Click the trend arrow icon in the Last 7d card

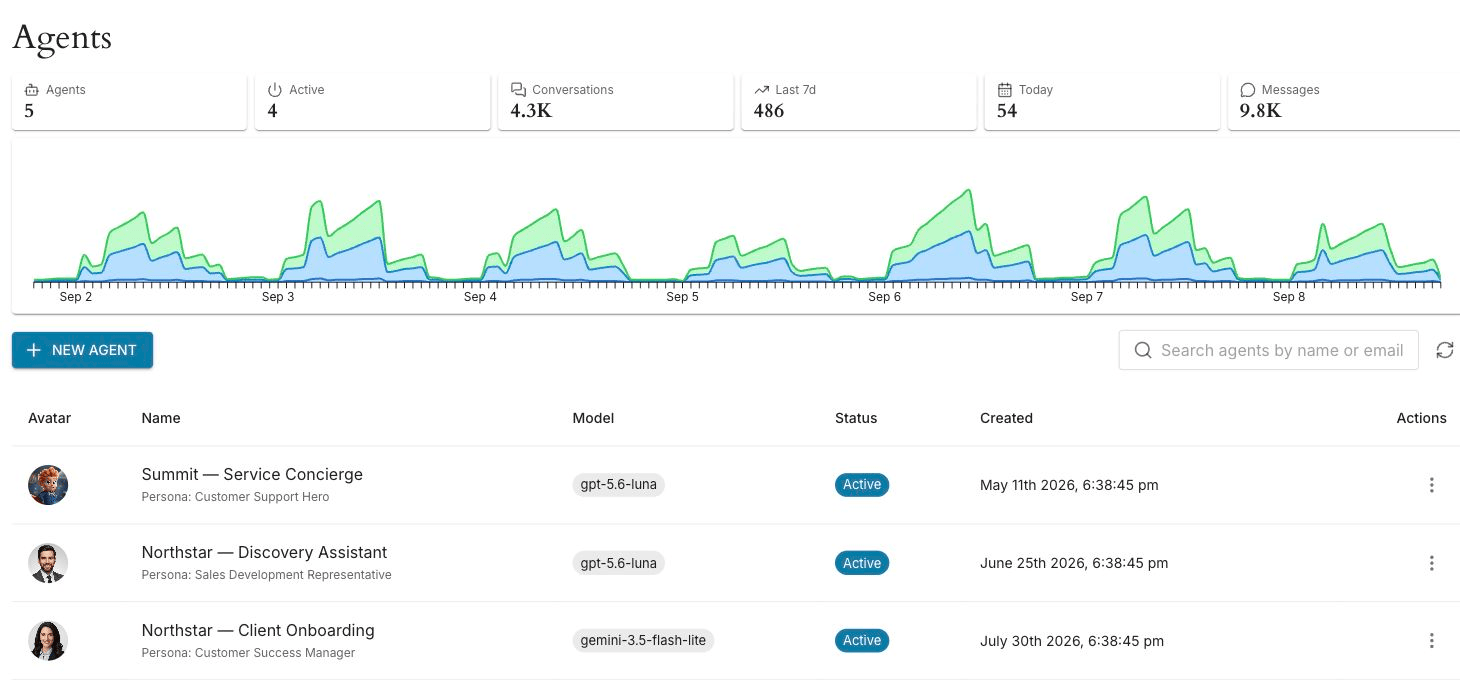(x=762, y=90)
